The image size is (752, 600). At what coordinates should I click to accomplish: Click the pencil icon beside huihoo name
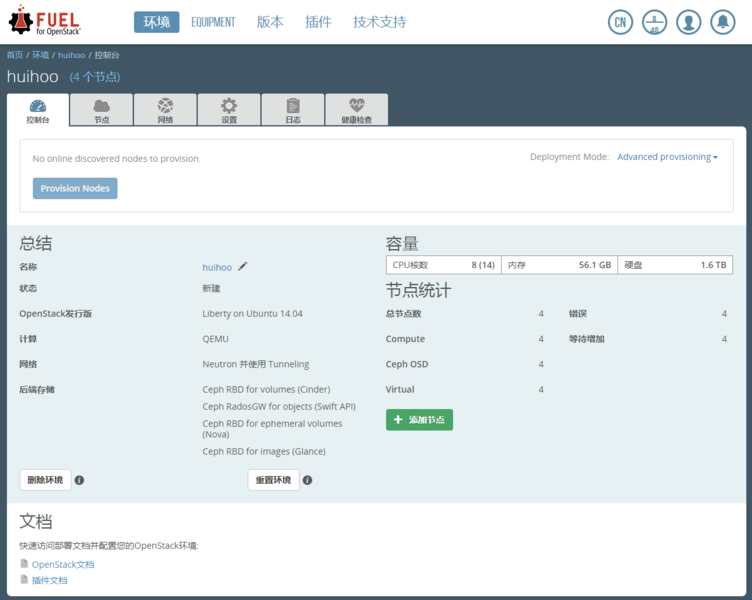pyautogui.click(x=243, y=267)
